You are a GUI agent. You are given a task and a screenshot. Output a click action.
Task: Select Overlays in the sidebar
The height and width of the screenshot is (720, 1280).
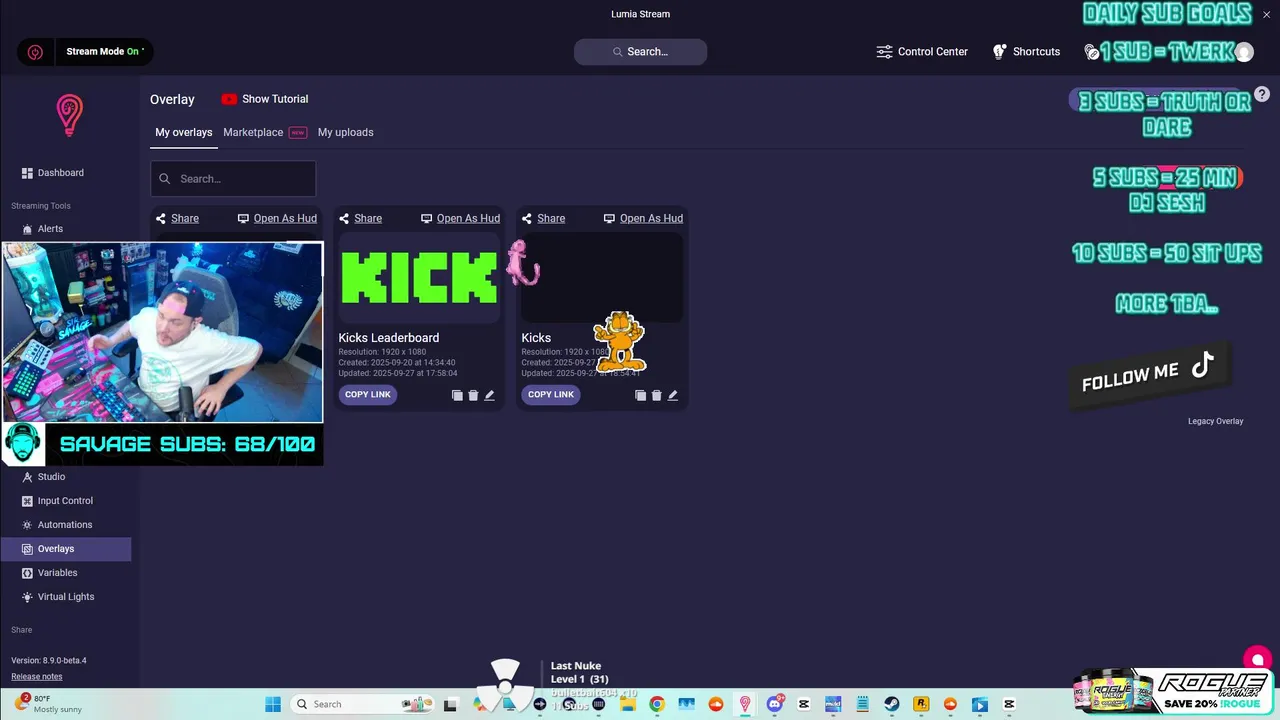click(65, 549)
